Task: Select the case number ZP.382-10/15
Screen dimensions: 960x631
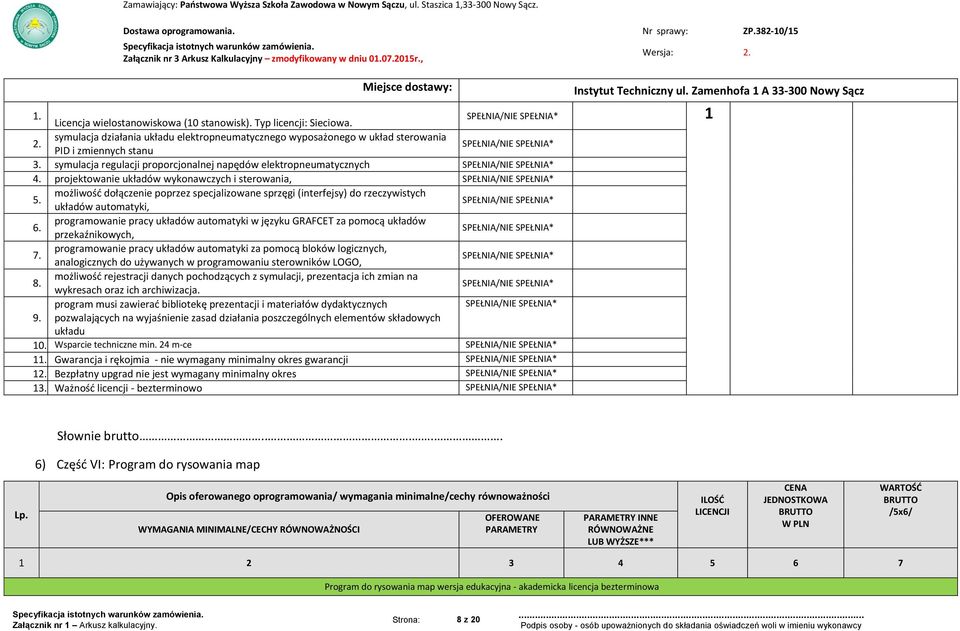Action: [770, 31]
